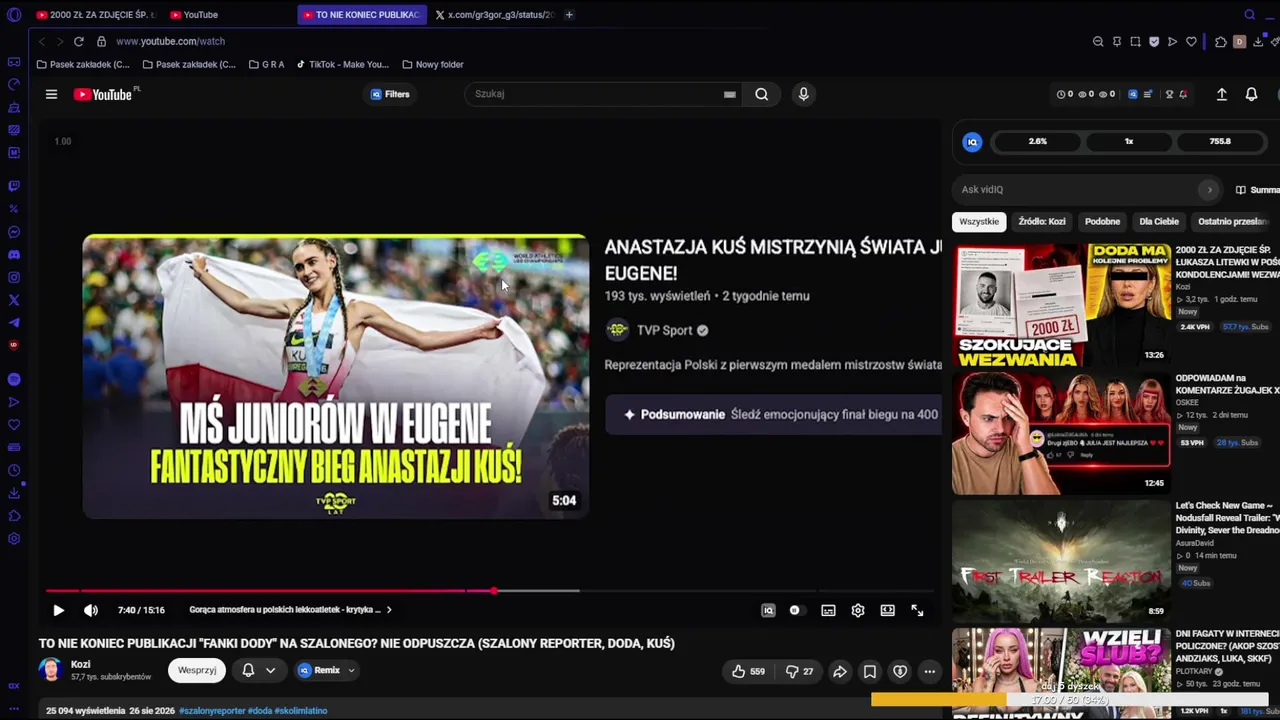The image size is (1280, 720).
Task: Play the video with the play button
Action: click(58, 610)
